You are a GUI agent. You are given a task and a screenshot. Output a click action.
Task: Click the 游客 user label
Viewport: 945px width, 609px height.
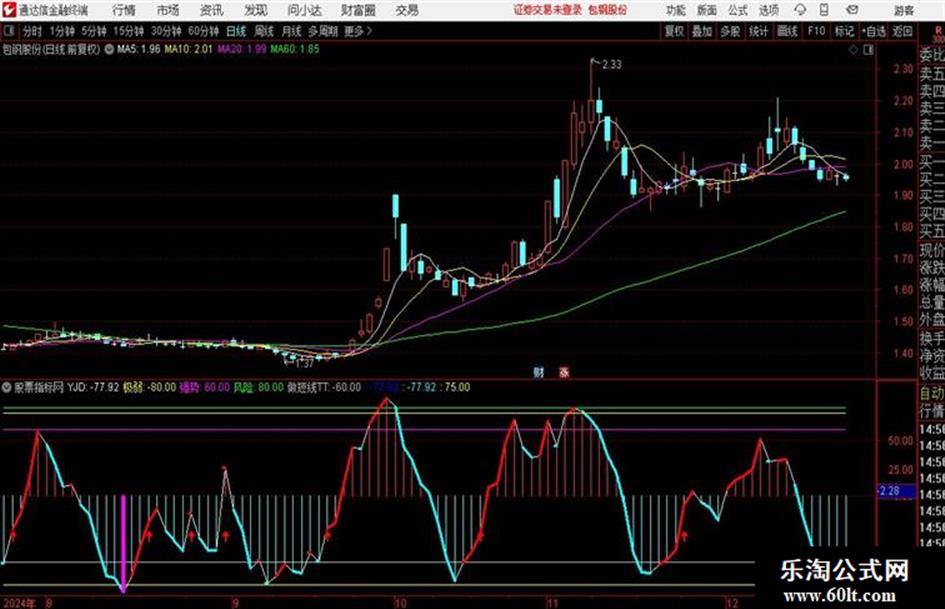(904, 10)
